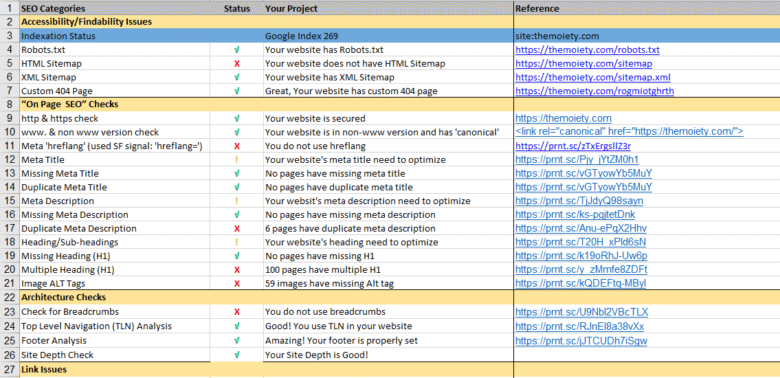Select row header 3
Image resolution: width=780 pixels, height=378 pixels.
(x=9, y=36)
